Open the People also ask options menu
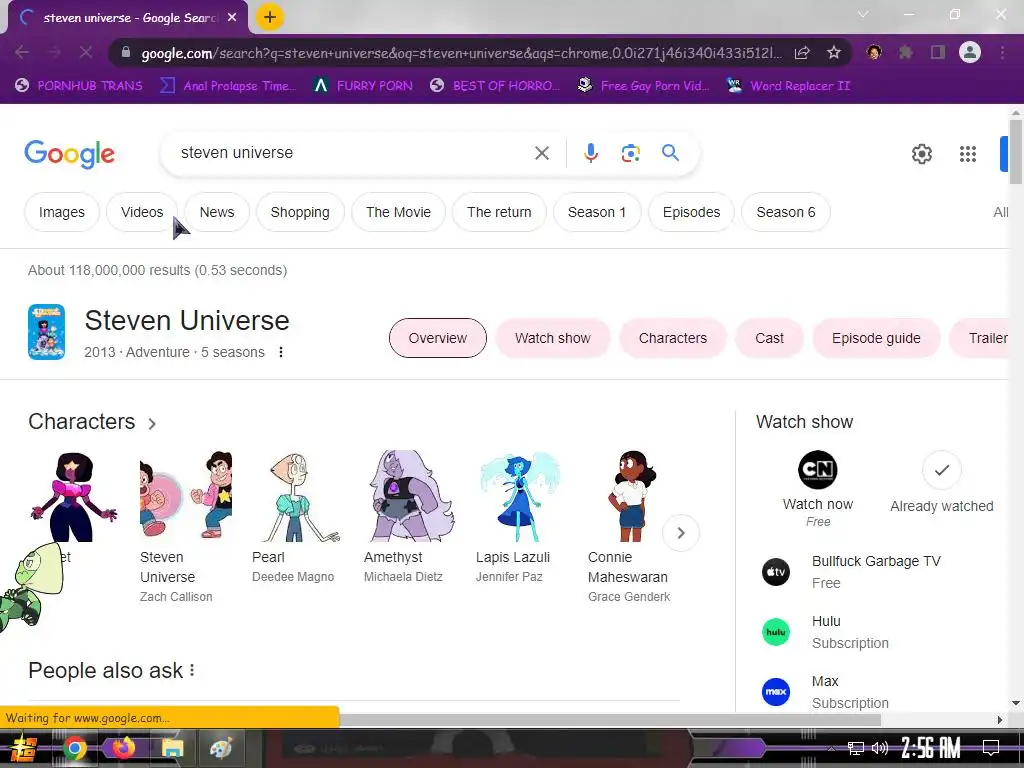The height and width of the screenshot is (768, 1024). [x=192, y=670]
